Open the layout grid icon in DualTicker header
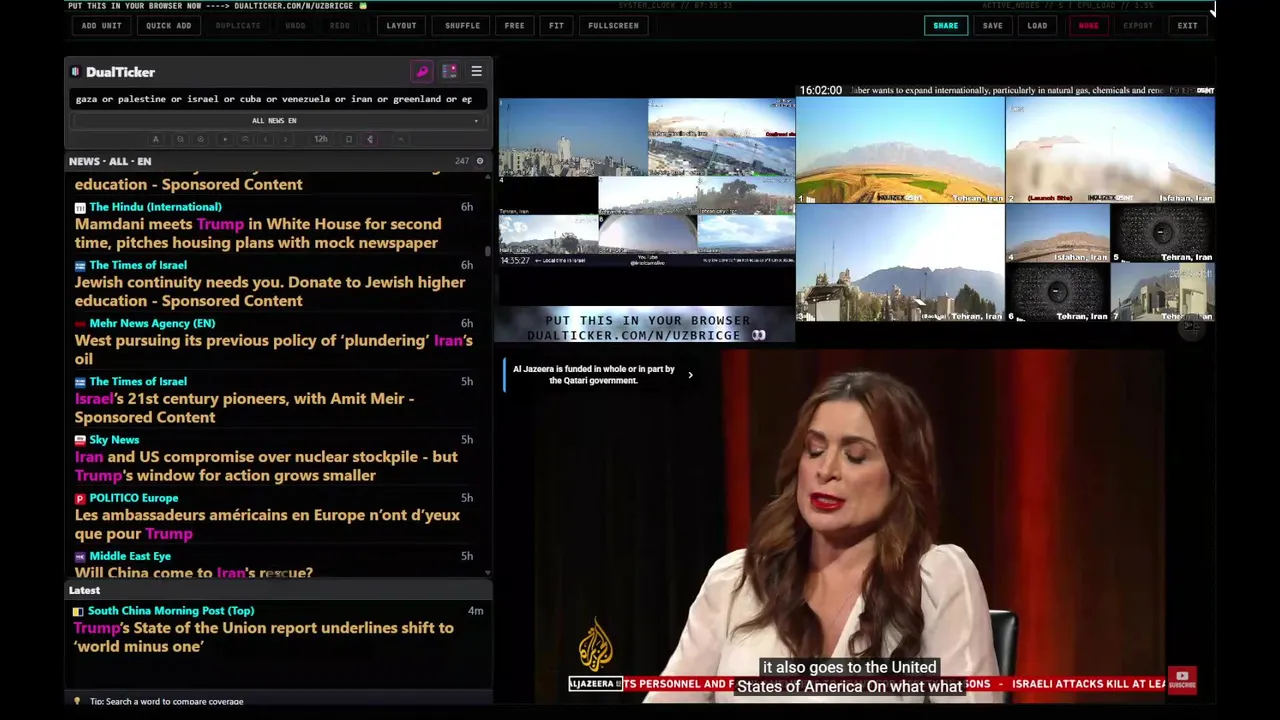The width and height of the screenshot is (1280, 720). coord(449,72)
